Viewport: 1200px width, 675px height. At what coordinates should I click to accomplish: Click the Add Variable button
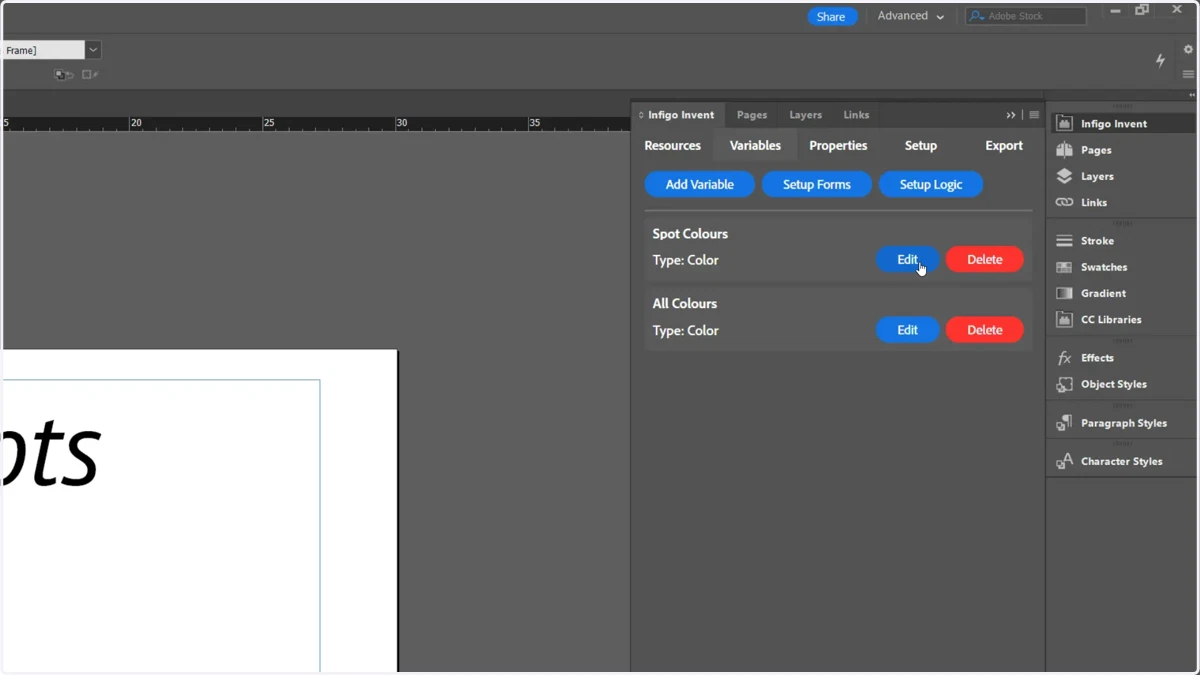click(x=700, y=184)
